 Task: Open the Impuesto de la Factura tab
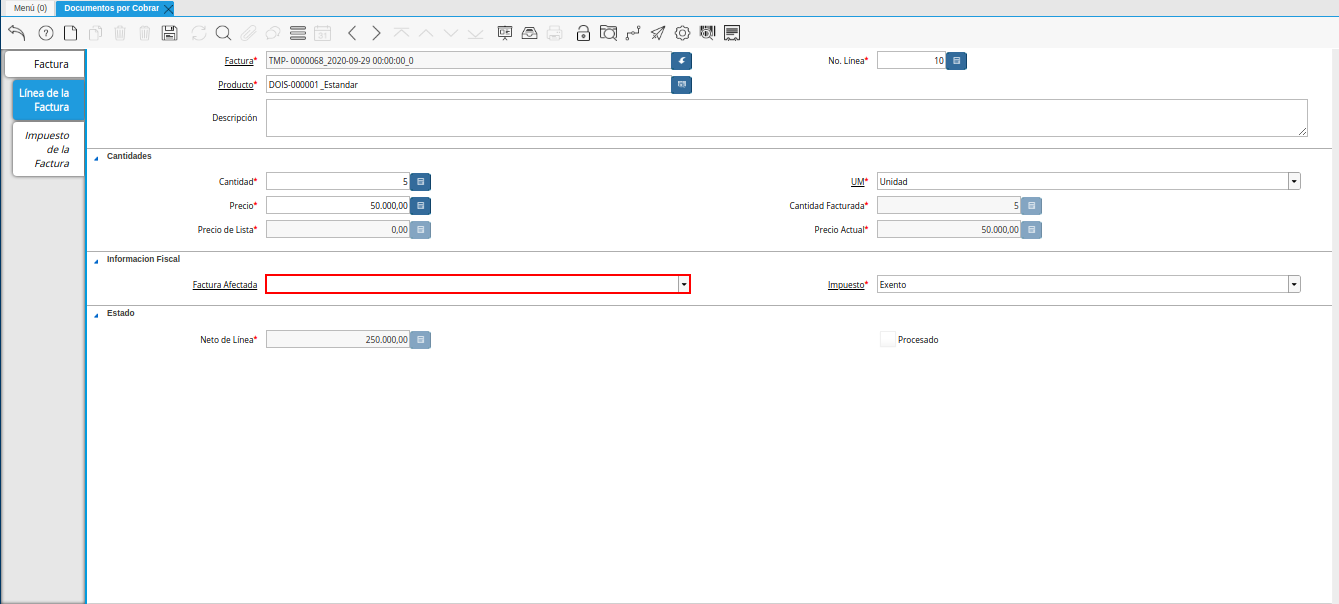[x=48, y=149]
